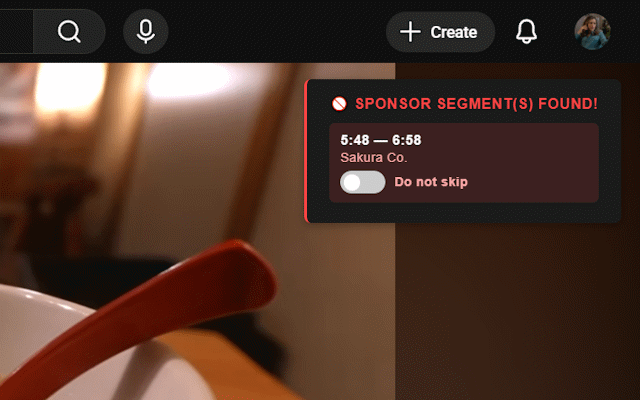Click the "Create" text label
Screen dimensions: 640x400
pyautogui.click(x=453, y=32)
